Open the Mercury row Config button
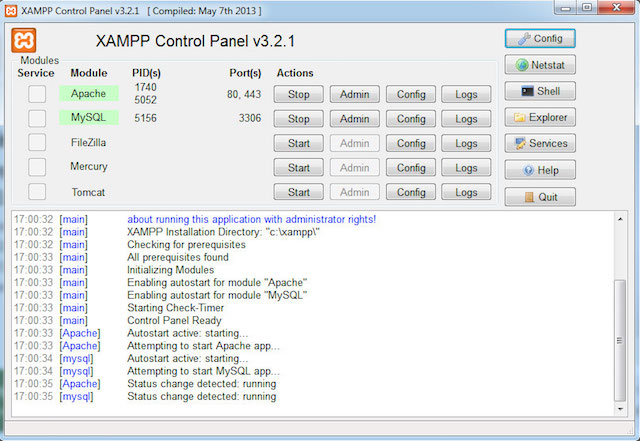This screenshot has height=441, width=640. [411, 168]
